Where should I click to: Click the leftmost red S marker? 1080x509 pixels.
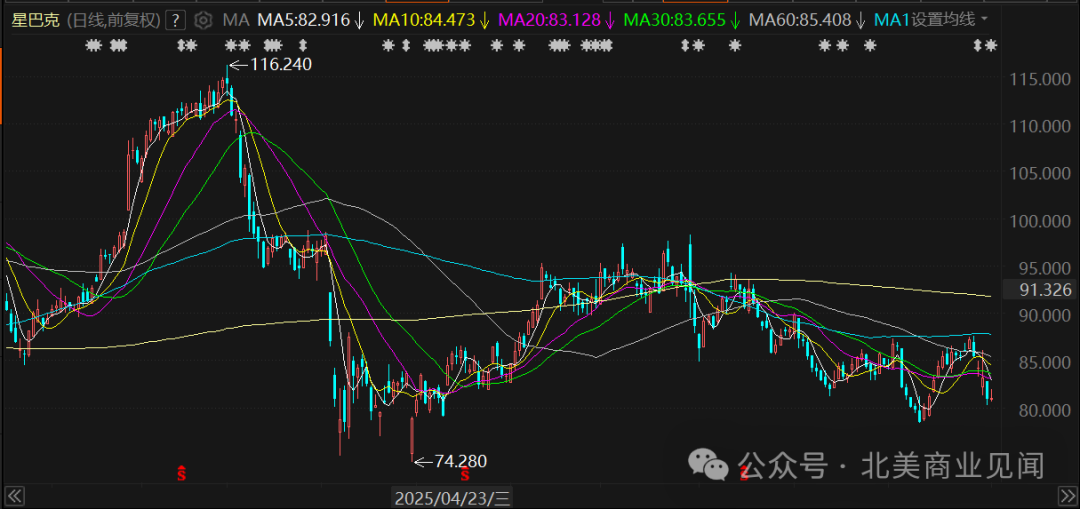pyautogui.click(x=182, y=471)
